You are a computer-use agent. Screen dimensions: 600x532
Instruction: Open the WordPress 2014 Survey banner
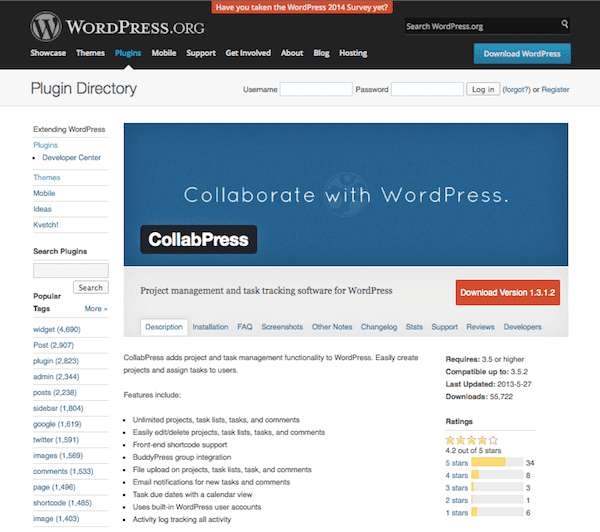[x=302, y=7]
